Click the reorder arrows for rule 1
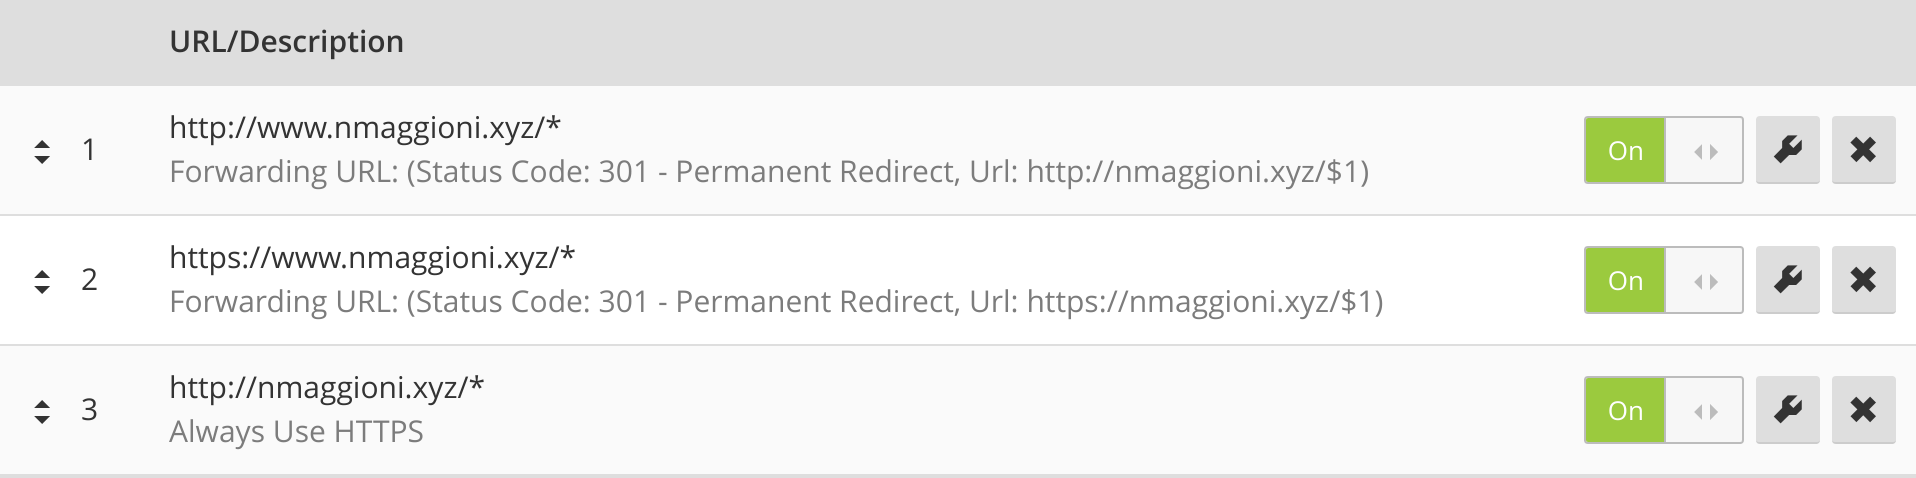 42,151
